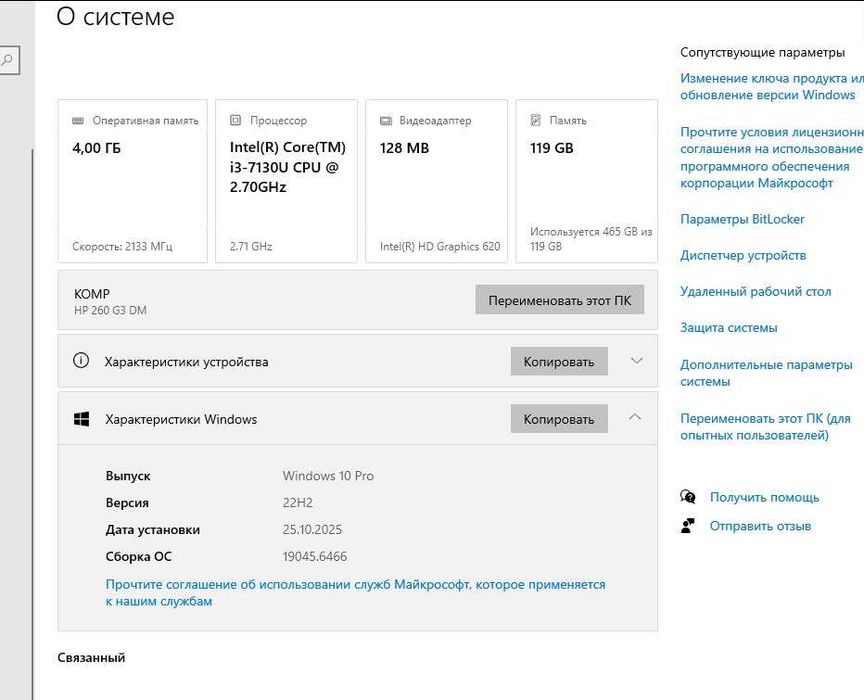Viewport: 864px width, 700px height.
Task: Copy Windows specifications with Копировать button
Action: (559, 419)
